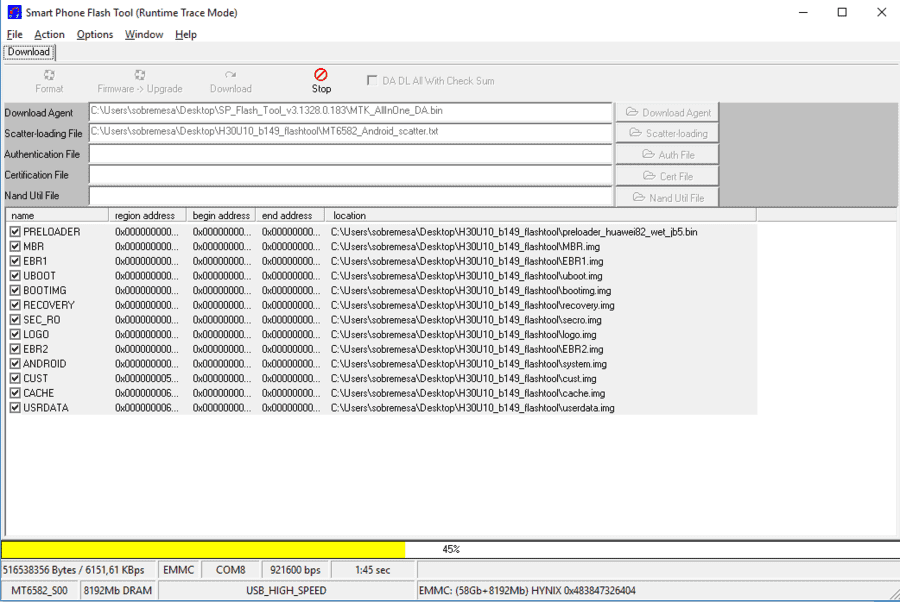Click the 1:45 sec elapsed time
900x602 pixels.
pos(373,570)
